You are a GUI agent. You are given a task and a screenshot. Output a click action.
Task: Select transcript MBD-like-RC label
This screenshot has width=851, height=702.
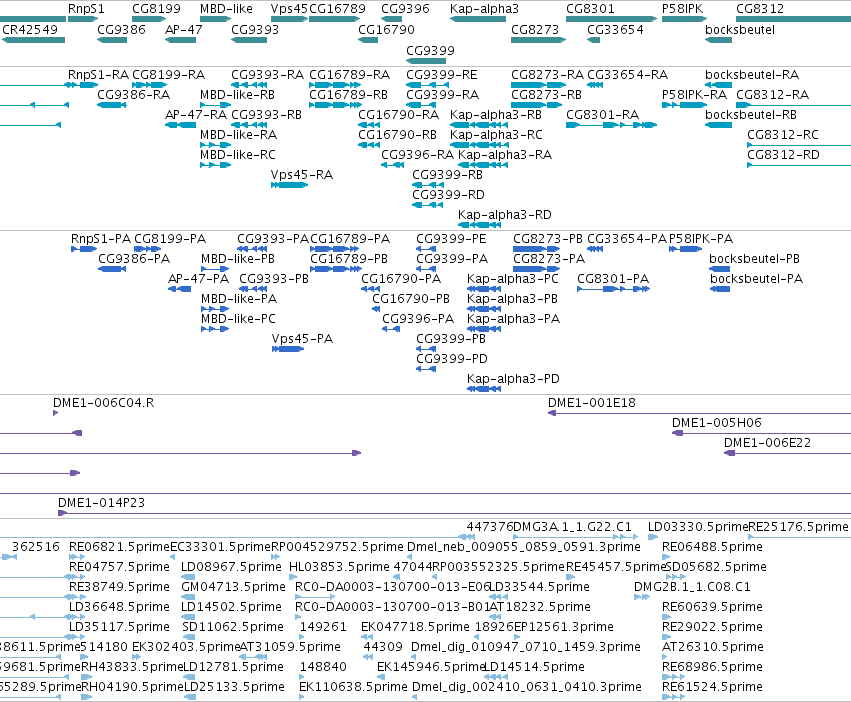tap(238, 155)
